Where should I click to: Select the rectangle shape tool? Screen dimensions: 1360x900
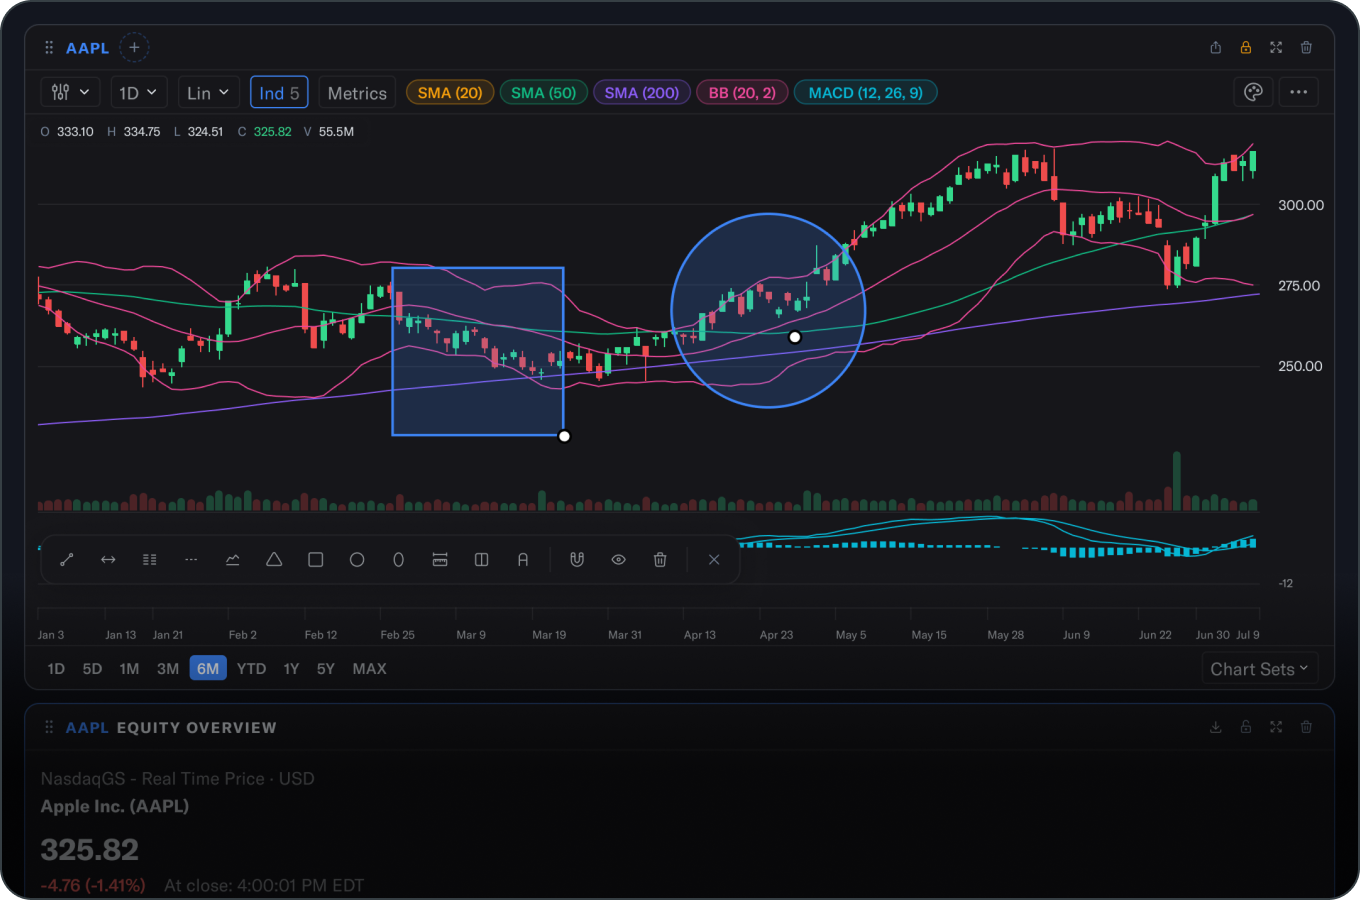(x=316, y=560)
